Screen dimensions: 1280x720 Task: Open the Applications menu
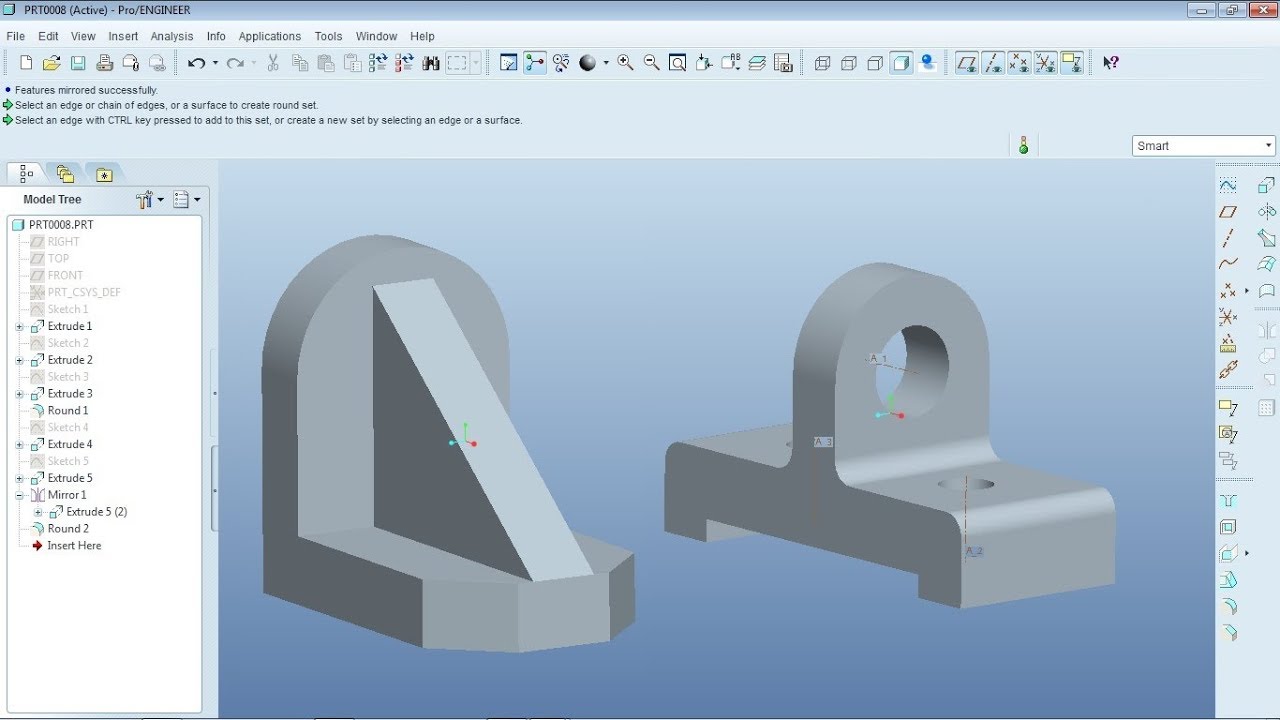[270, 36]
